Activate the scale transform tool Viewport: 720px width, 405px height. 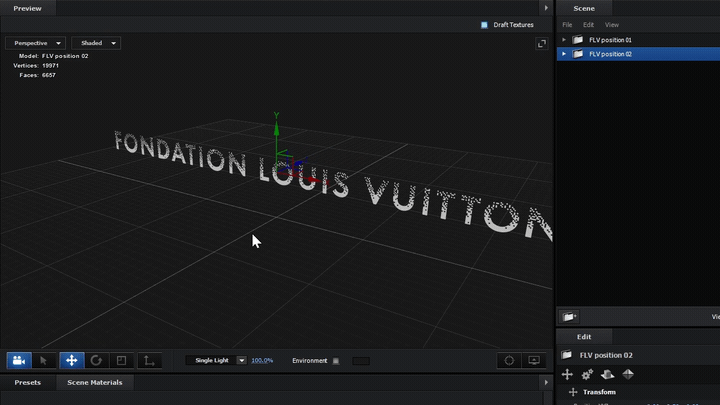tap(122, 360)
